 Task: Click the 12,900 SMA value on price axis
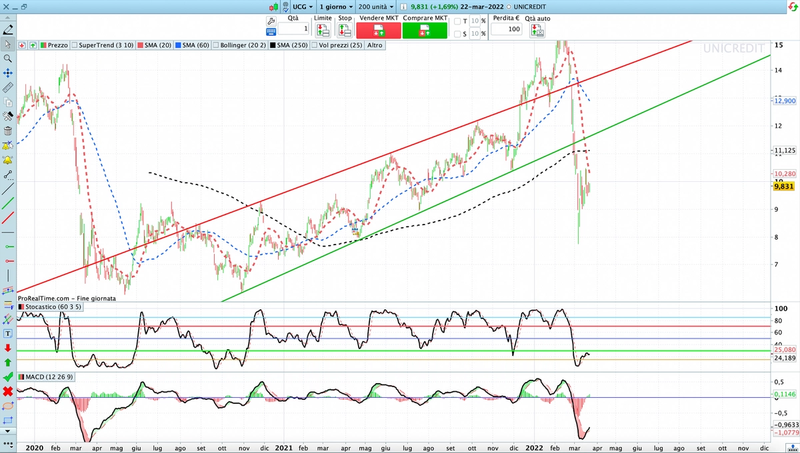click(785, 101)
